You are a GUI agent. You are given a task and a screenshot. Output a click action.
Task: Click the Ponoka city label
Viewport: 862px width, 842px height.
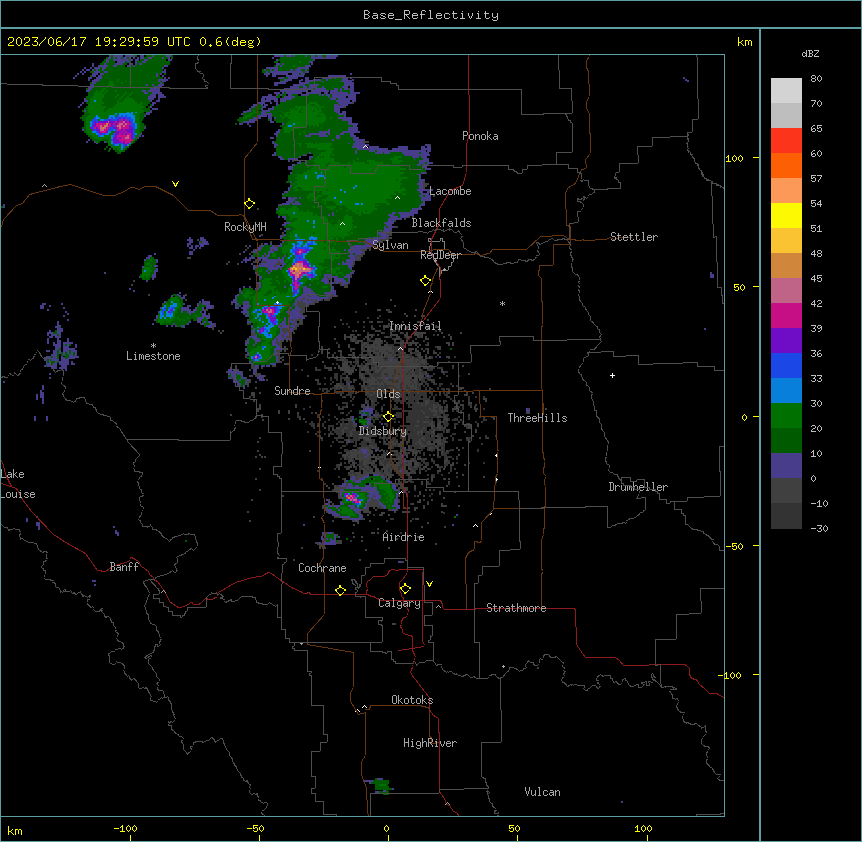pos(480,136)
